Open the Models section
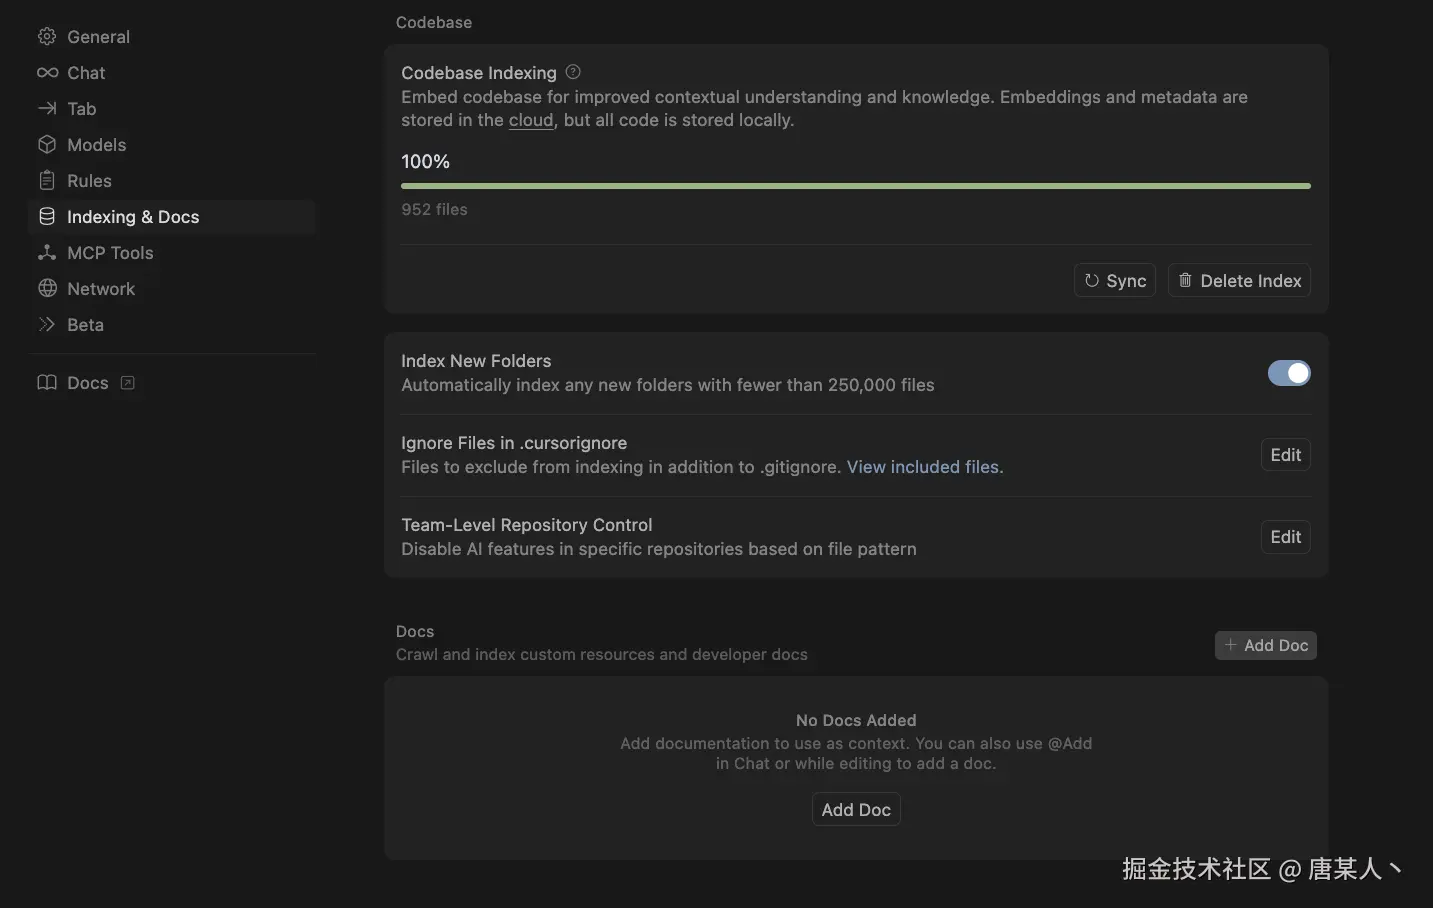Viewport: 1433px width, 908px height. pyautogui.click(x=172, y=145)
